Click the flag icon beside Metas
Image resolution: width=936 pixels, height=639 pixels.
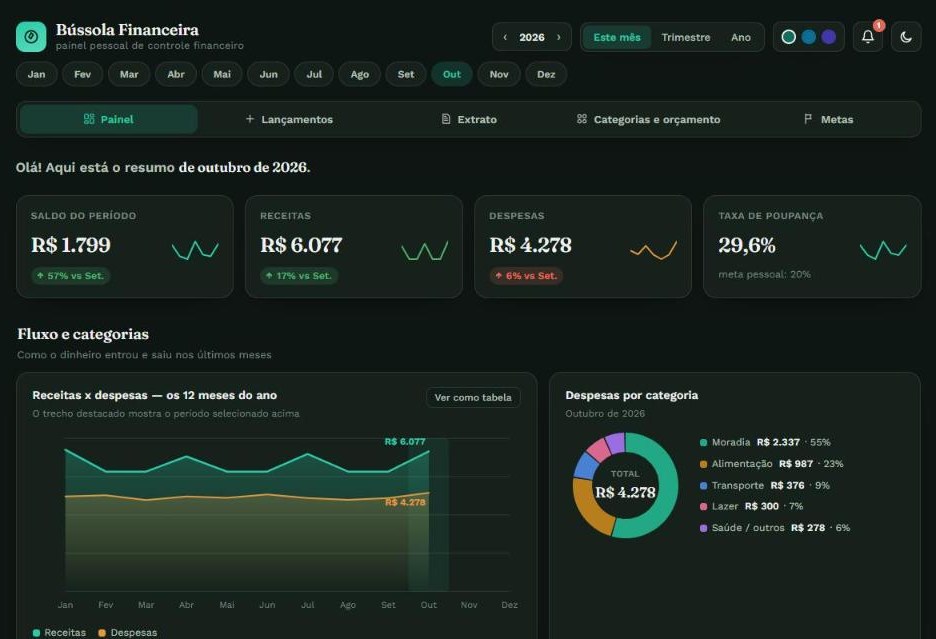(808, 119)
